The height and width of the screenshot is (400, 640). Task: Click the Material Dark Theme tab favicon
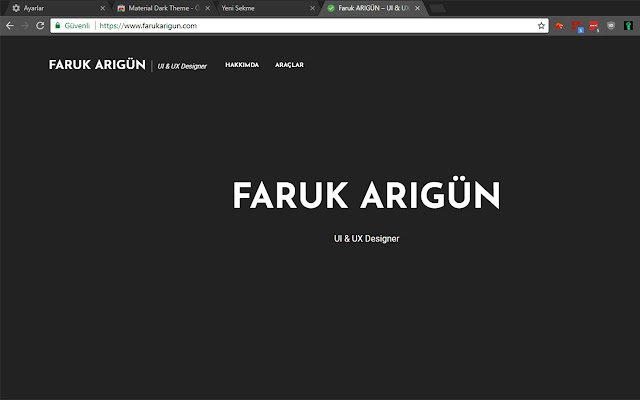tap(121, 8)
